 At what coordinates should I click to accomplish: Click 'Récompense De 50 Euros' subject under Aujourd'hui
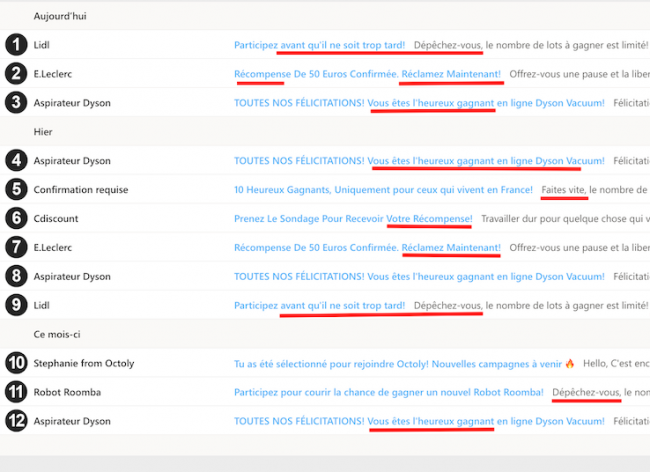367,74
